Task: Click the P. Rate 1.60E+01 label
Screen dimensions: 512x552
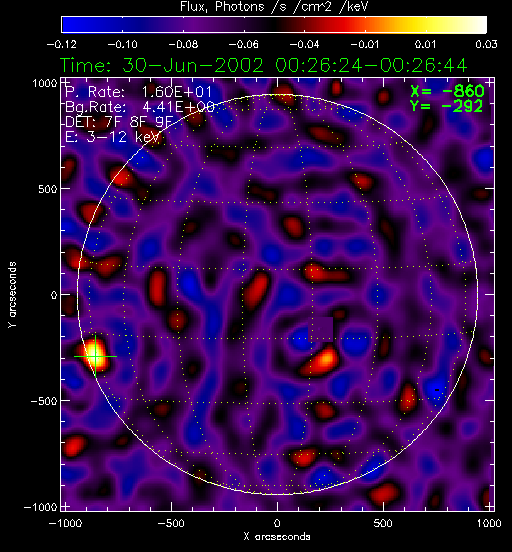Action: tap(139, 92)
